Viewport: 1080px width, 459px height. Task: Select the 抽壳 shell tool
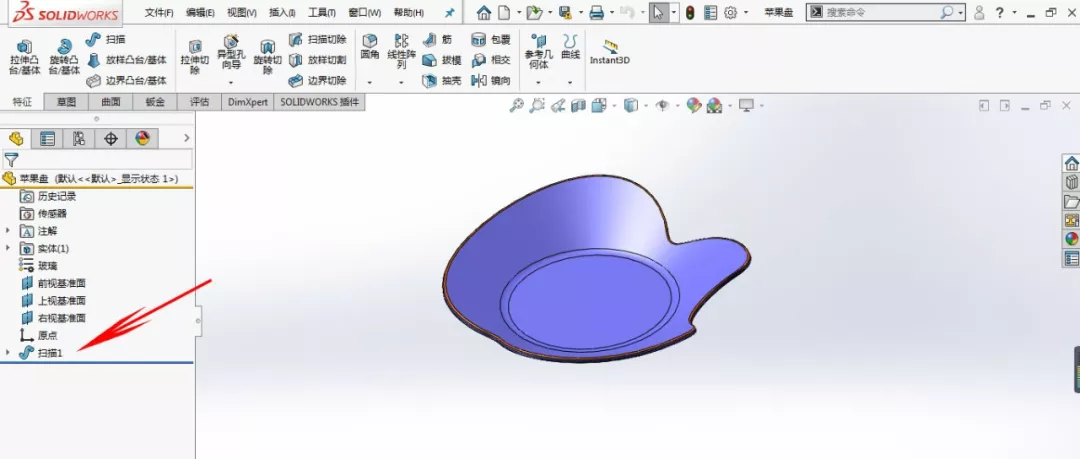[442, 81]
